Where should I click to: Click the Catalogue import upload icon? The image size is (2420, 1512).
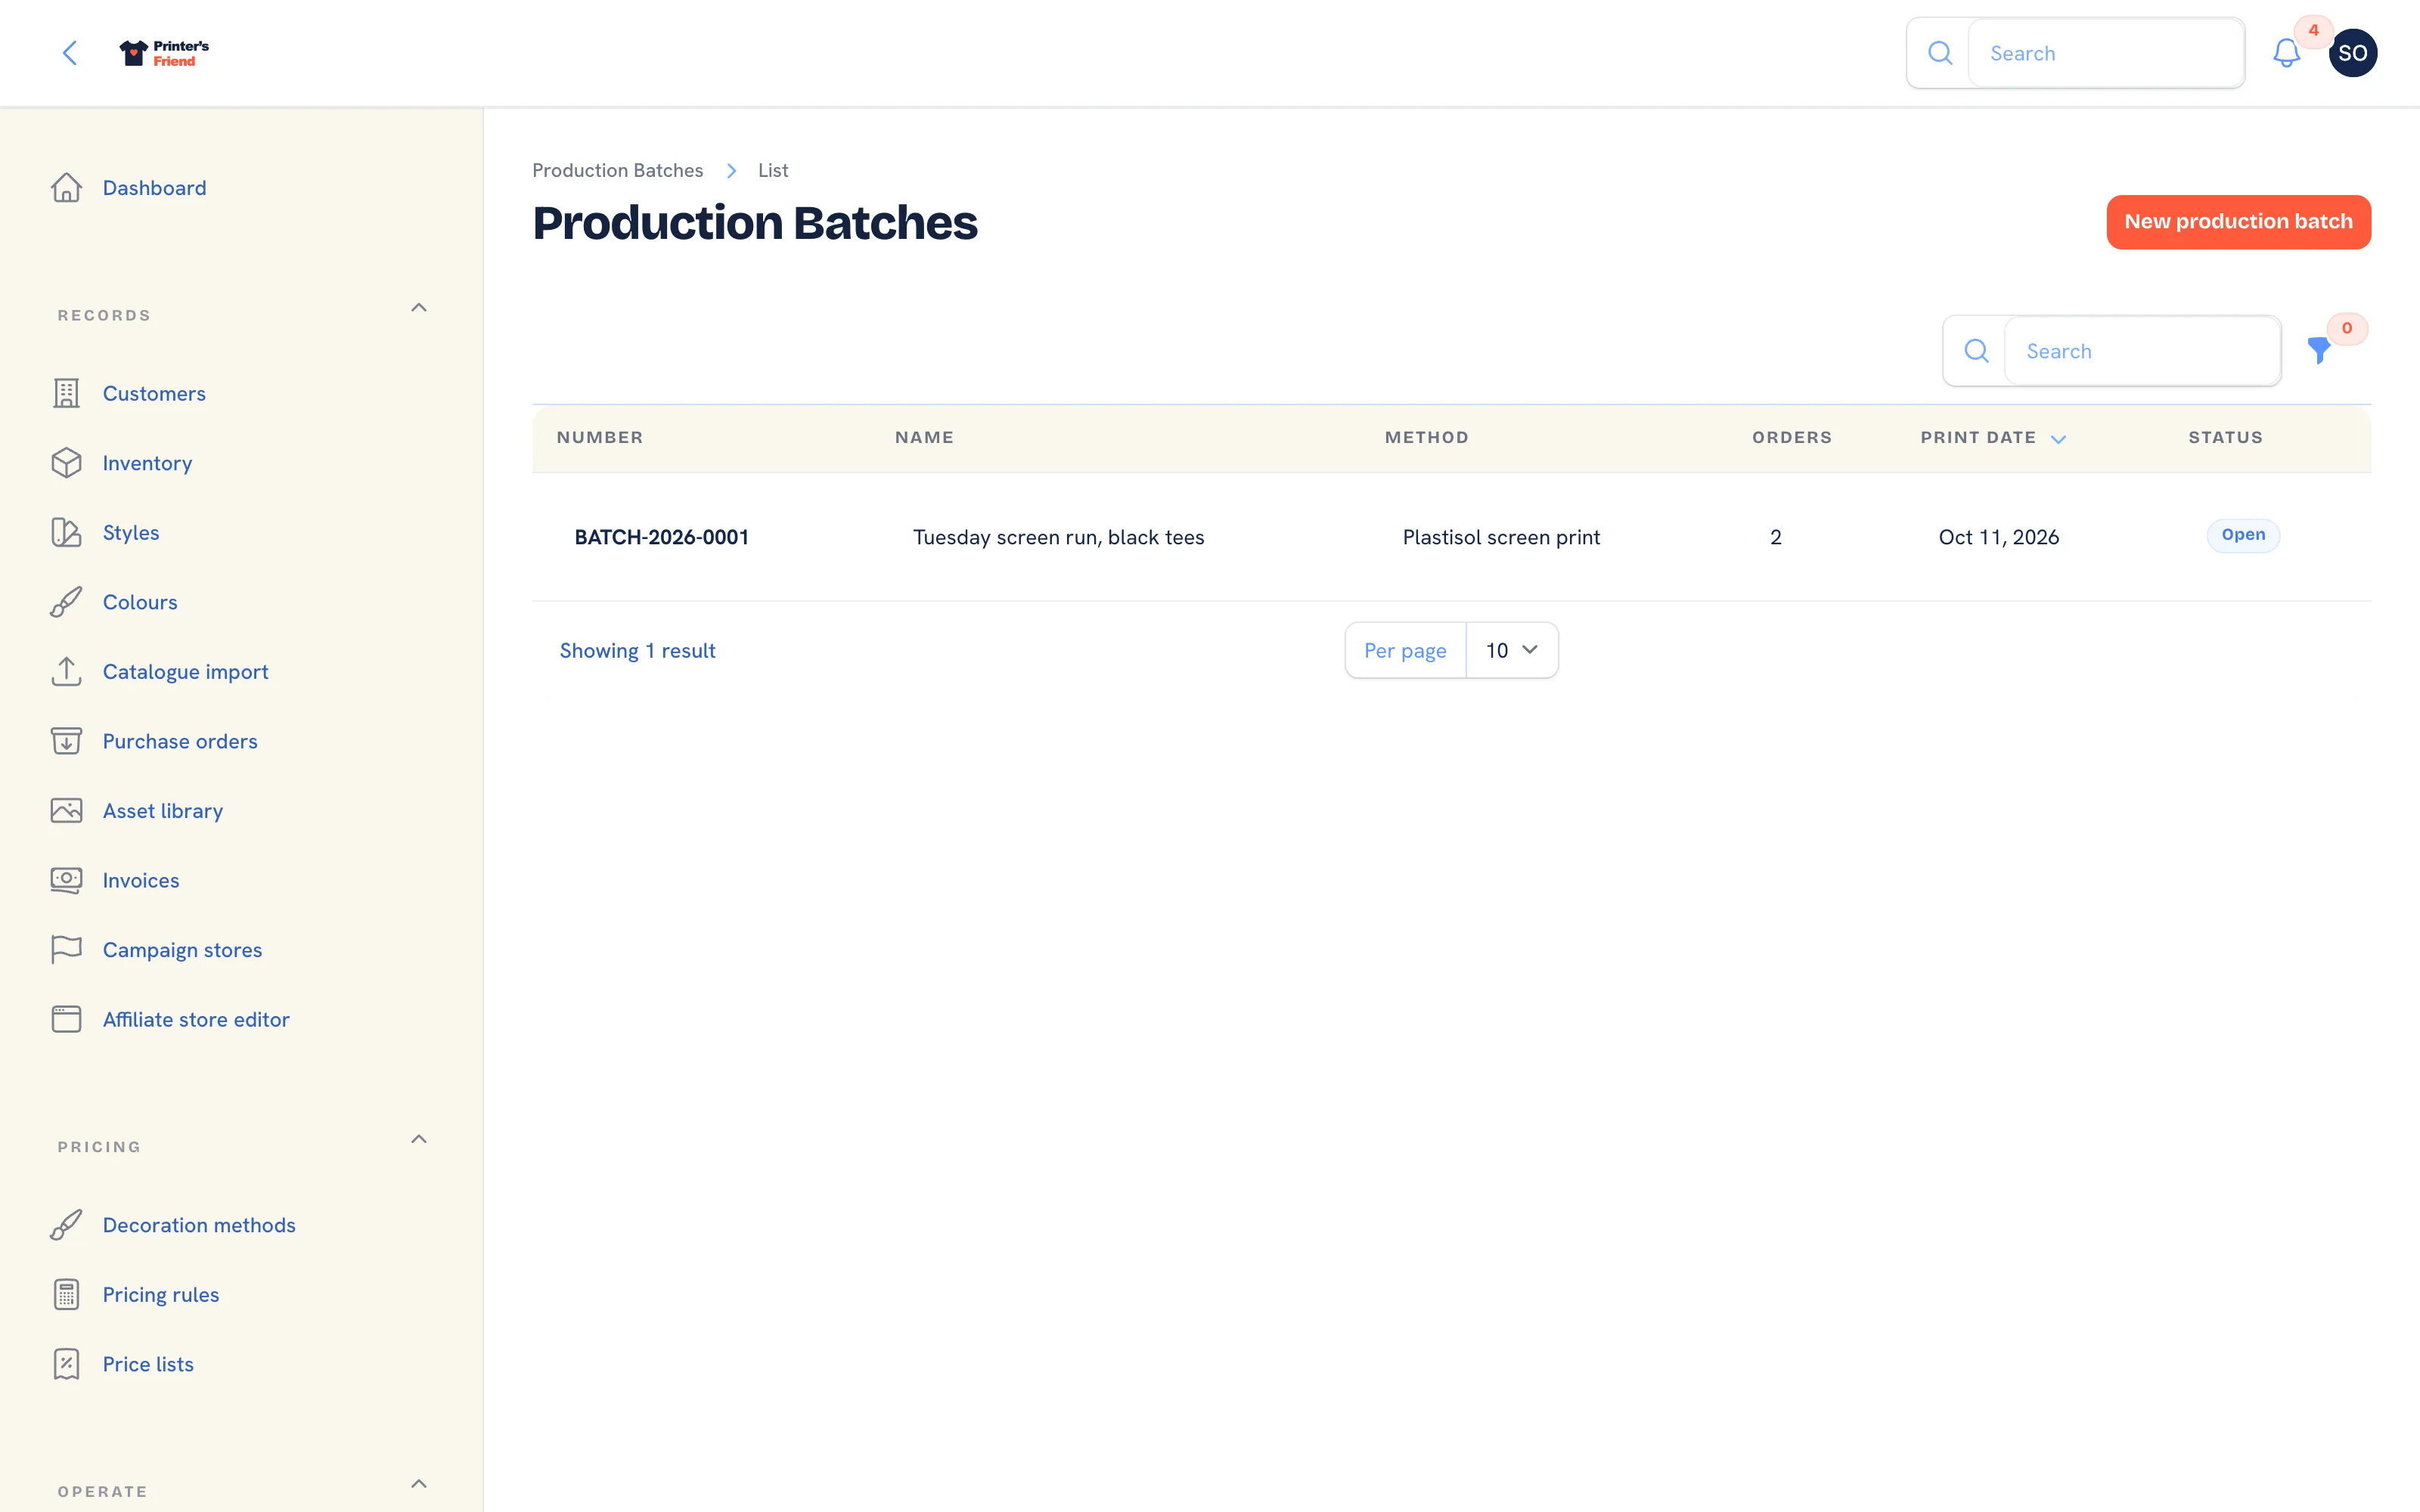pos(66,672)
